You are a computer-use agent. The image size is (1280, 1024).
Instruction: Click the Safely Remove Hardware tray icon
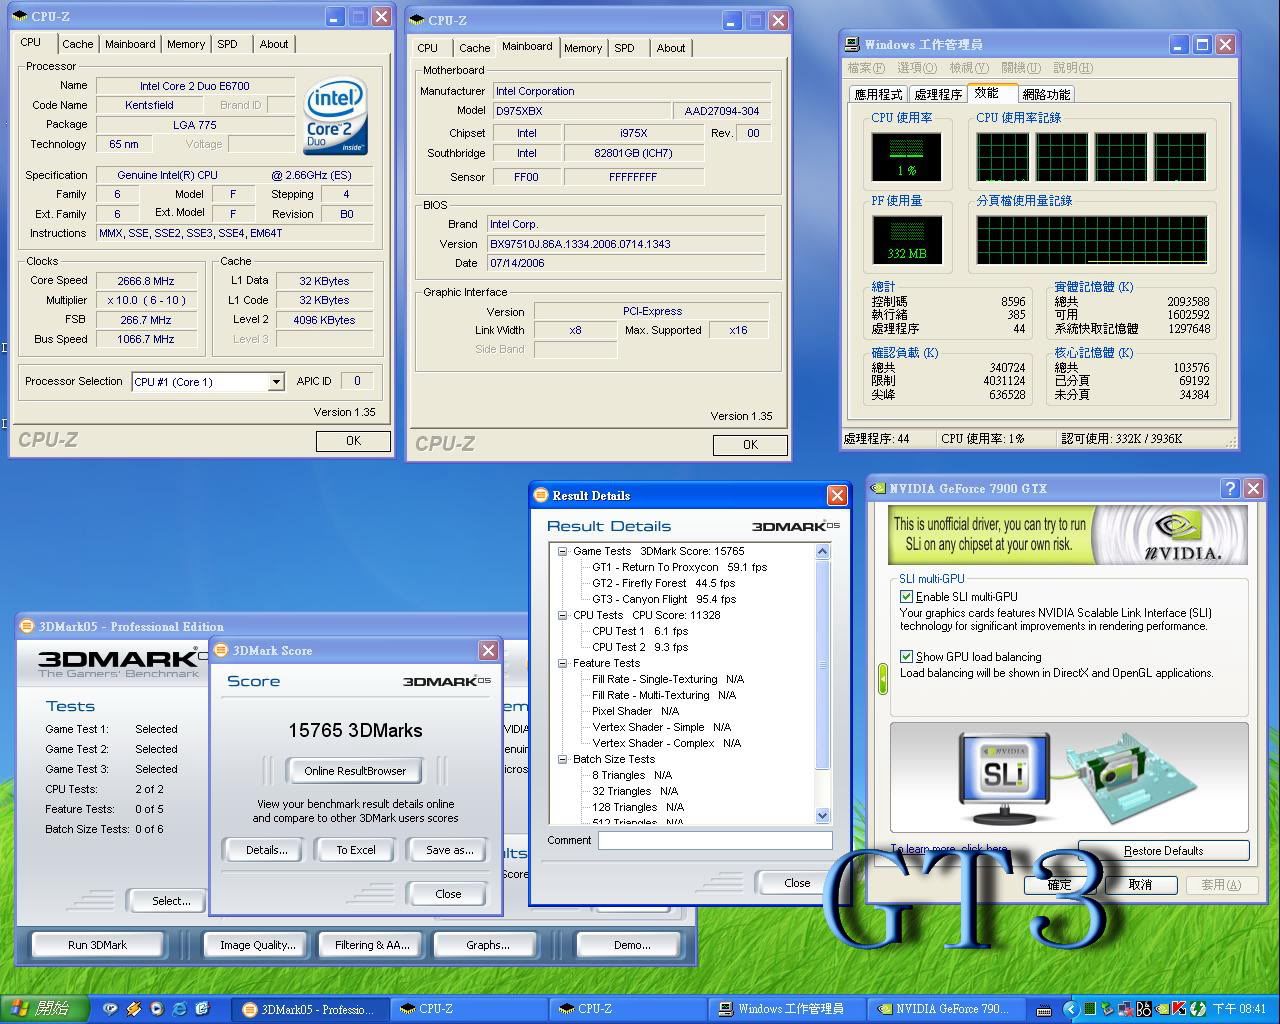click(1108, 1009)
